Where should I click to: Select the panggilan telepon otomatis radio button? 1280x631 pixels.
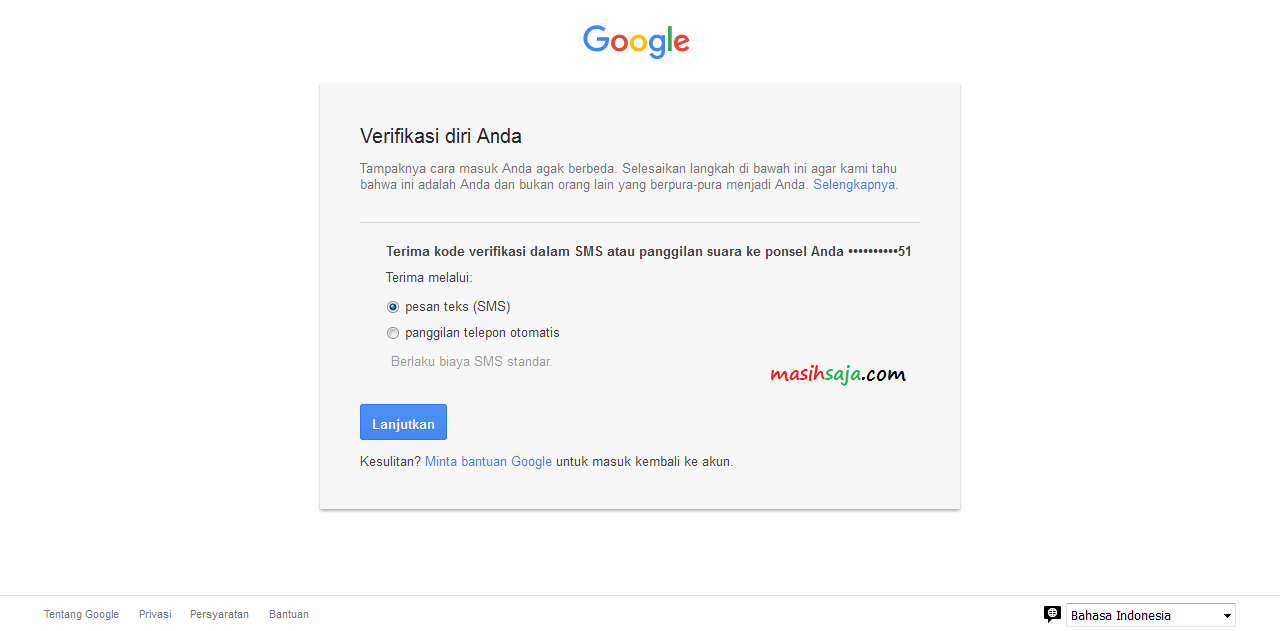click(x=393, y=333)
